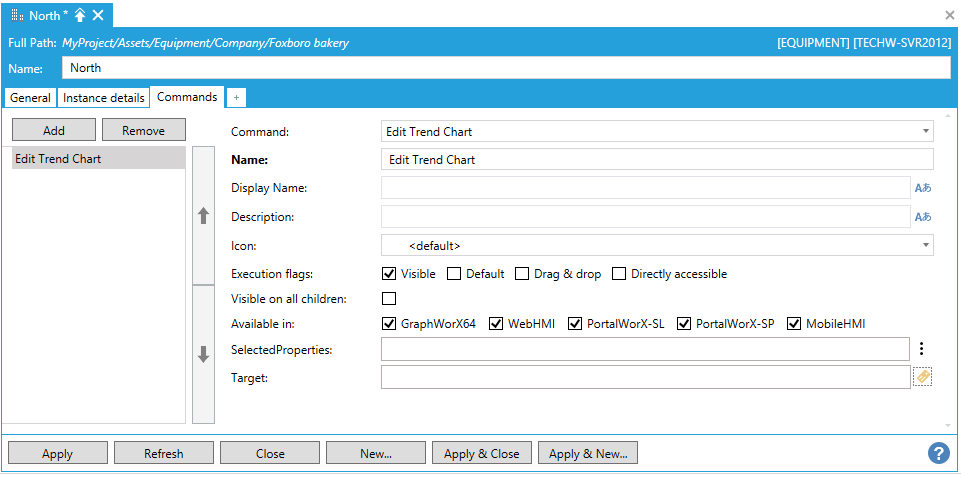Screen dimensions: 961x477
Task: Enable the Drag & drop checkbox
Action: click(x=522, y=274)
